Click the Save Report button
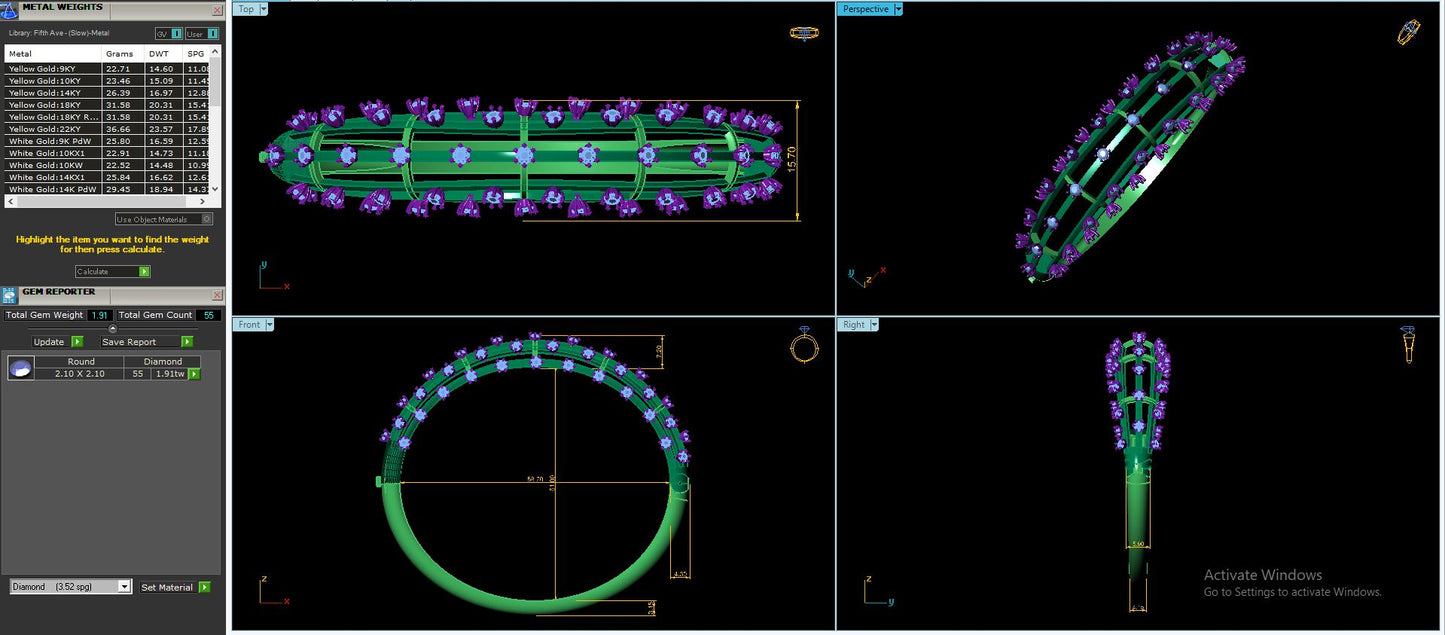Image resolution: width=1445 pixels, height=635 pixels. (146, 342)
